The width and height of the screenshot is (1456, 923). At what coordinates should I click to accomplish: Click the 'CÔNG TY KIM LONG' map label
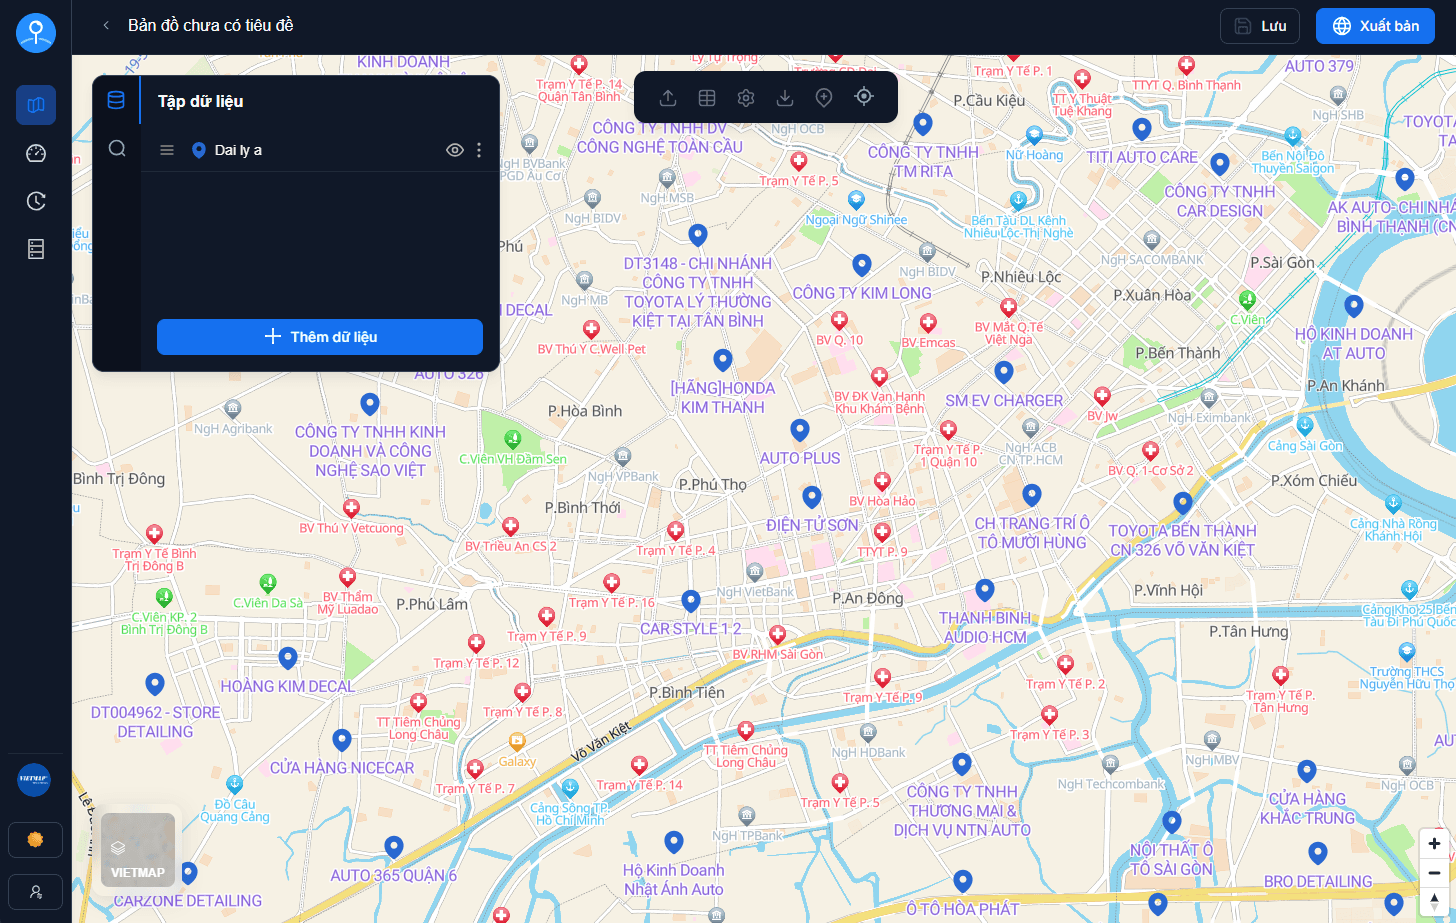(x=862, y=293)
